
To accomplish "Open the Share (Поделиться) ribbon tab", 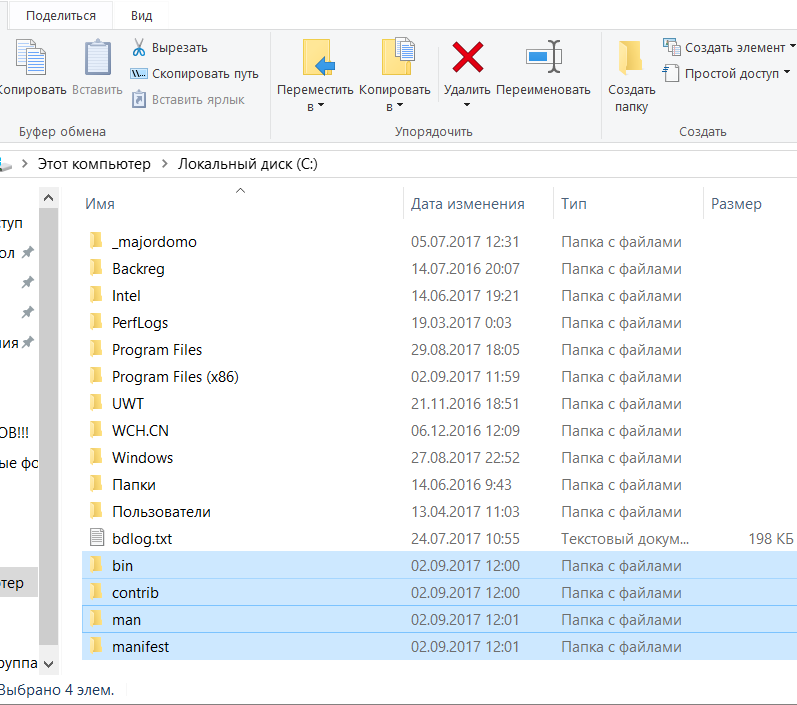I will (x=61, y=16).
